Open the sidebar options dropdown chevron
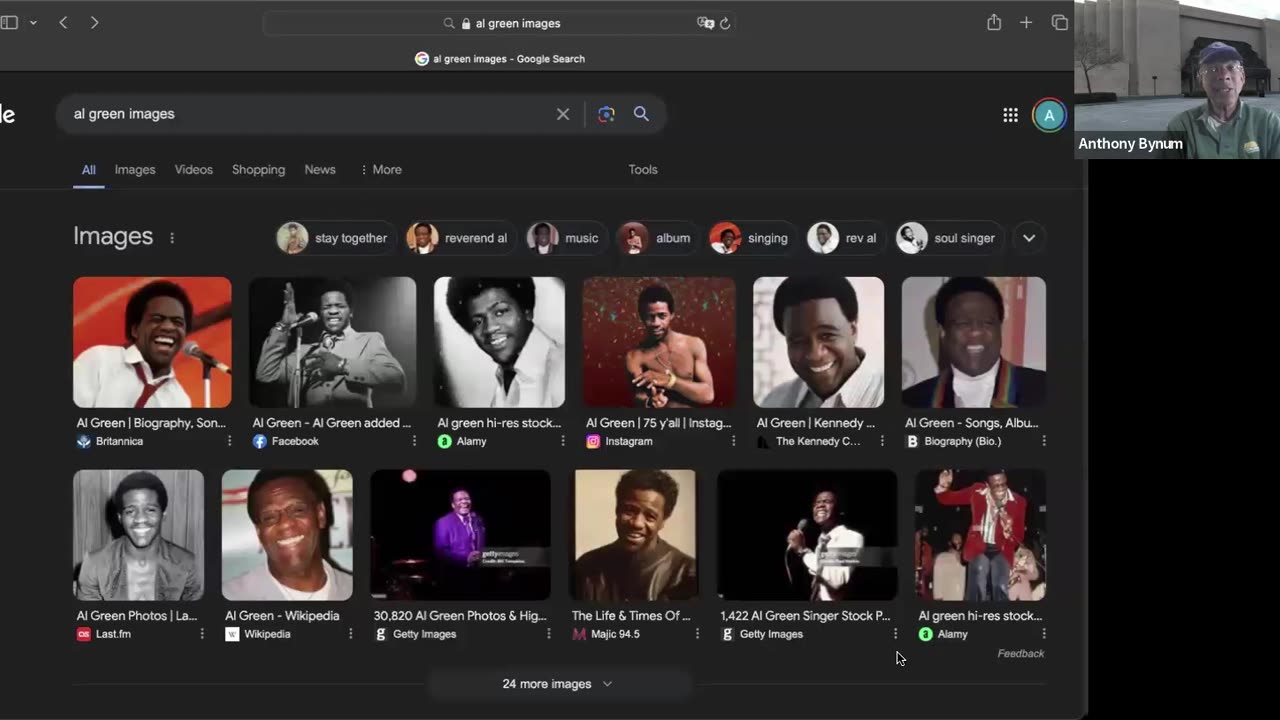This screenshot has width=1280, height=720. pos(33,22)
